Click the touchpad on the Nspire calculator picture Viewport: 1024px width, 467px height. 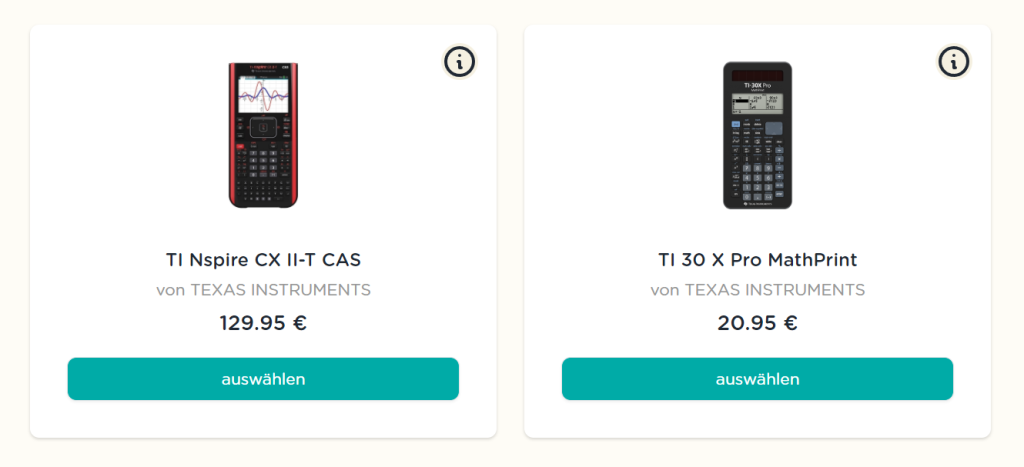pos(263,127)
